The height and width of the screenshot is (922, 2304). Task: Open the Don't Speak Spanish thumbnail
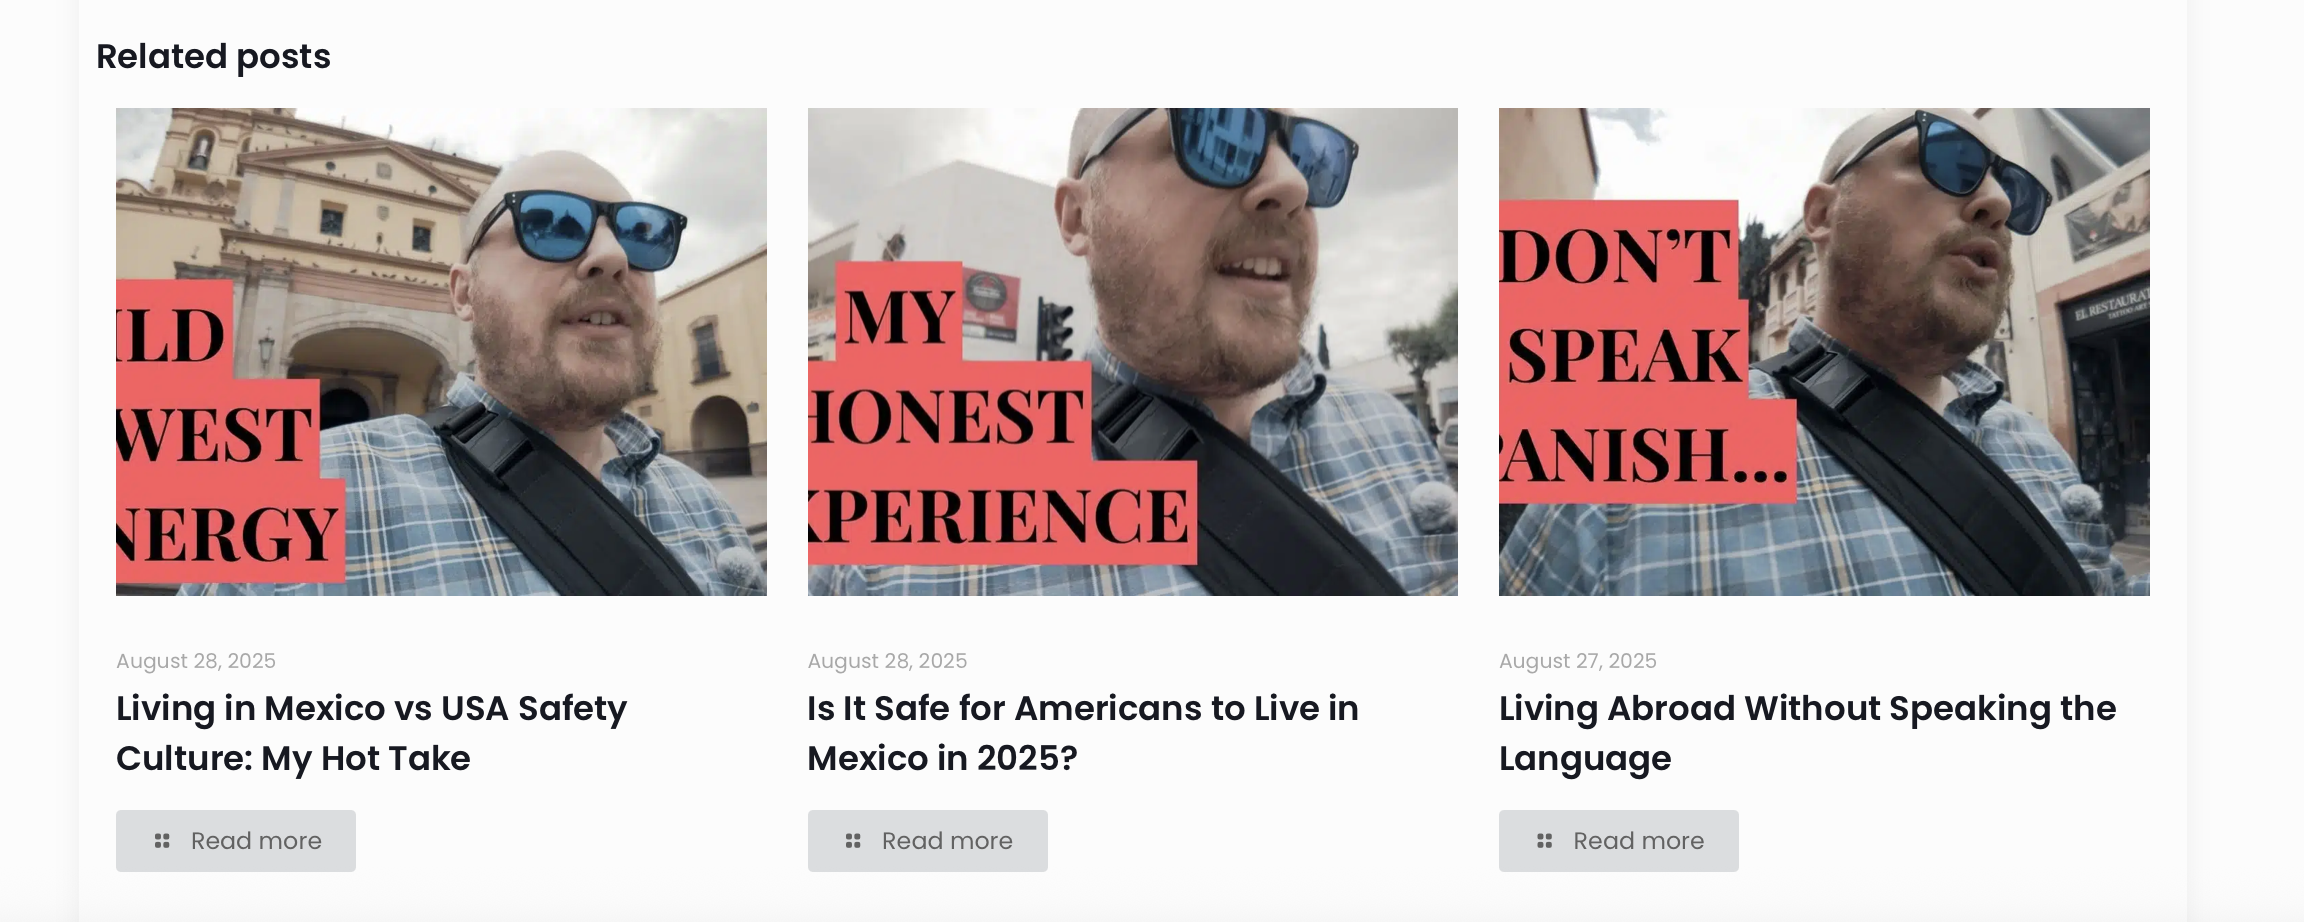point(1824,352)
